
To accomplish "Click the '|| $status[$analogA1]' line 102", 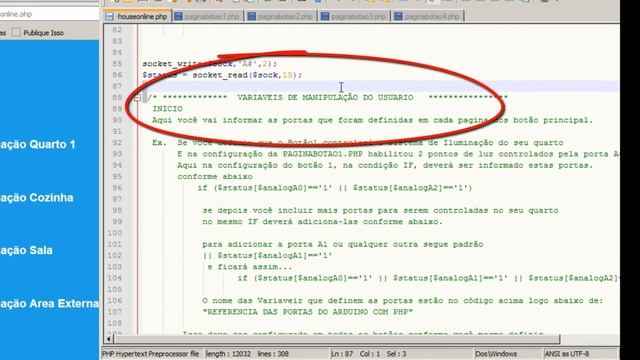I will tap(267, 256).
